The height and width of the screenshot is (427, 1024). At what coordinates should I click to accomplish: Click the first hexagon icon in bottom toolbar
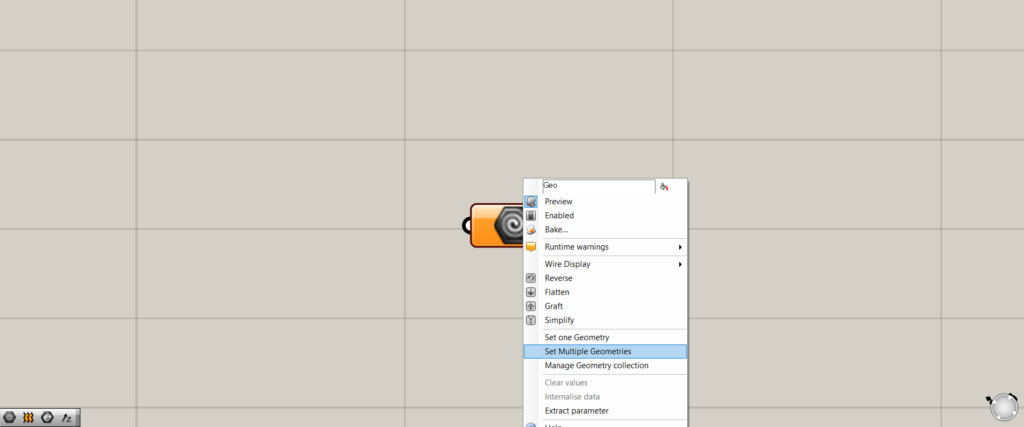pos(10,416)
